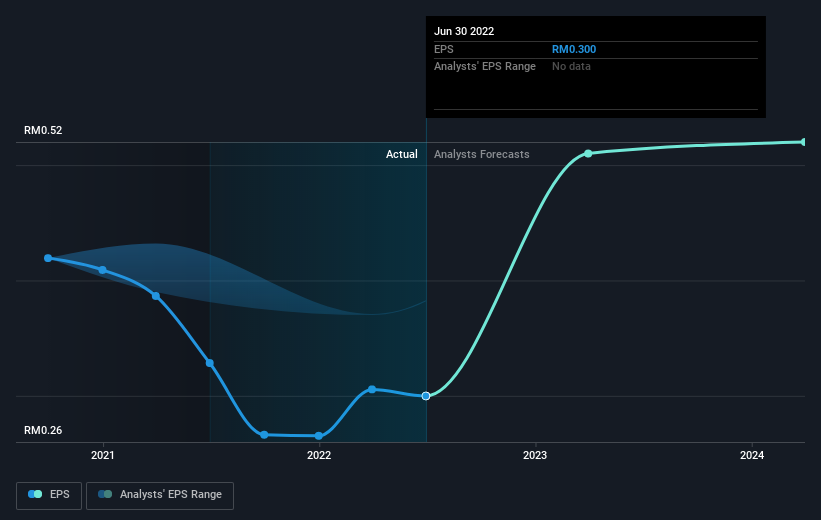Click the 2021 x-axis label
Screen dimensions: 821x520
(x=103, y=455)
